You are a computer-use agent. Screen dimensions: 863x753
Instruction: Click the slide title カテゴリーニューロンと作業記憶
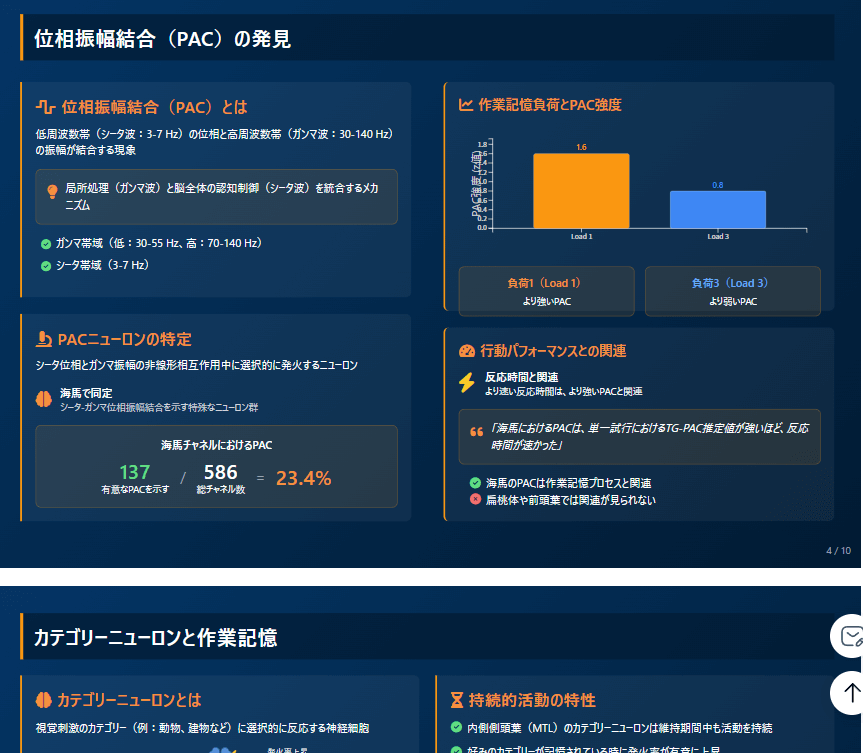(156, 637)
